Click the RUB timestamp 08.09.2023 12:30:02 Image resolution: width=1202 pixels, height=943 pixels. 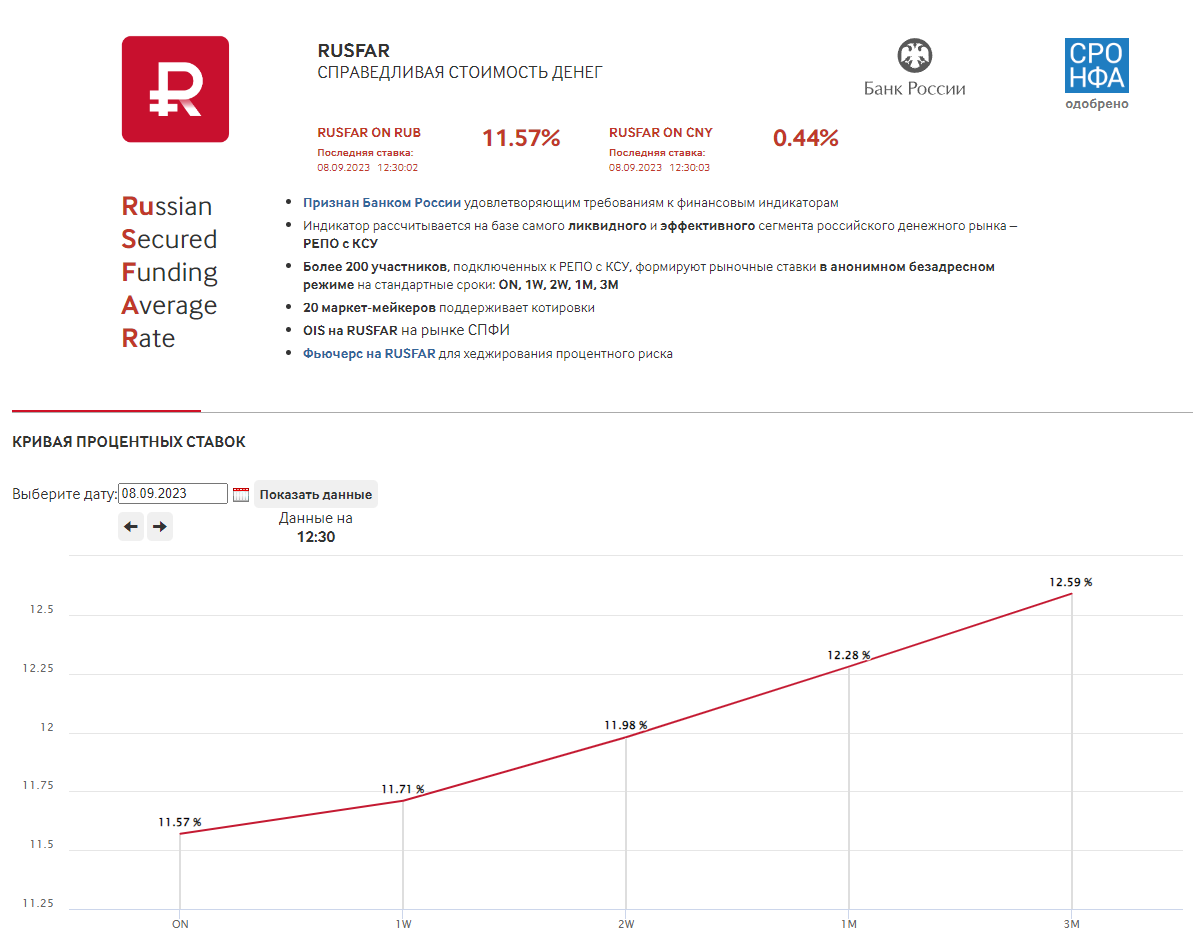click(x=368, y=168)
